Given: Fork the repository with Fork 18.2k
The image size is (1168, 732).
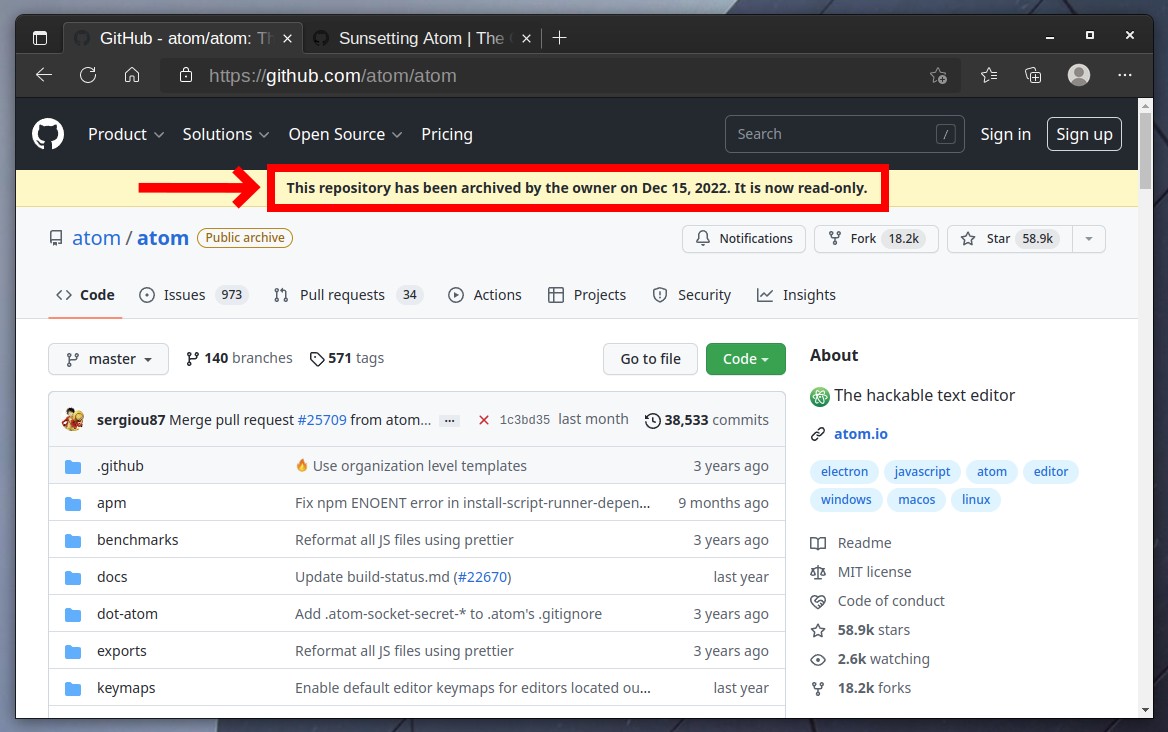Looking at the screenshot, I should click(876, 238).
